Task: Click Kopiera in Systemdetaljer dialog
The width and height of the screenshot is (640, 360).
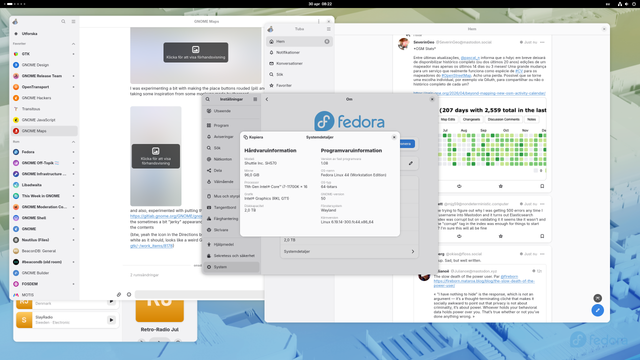Action: coord(253,138)
